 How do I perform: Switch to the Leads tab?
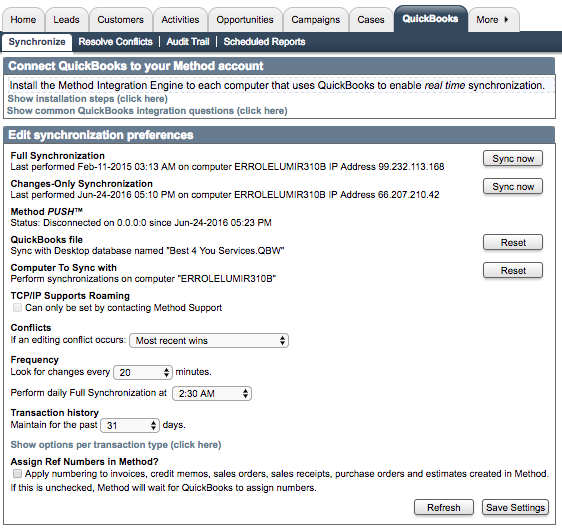pos(66,19)
